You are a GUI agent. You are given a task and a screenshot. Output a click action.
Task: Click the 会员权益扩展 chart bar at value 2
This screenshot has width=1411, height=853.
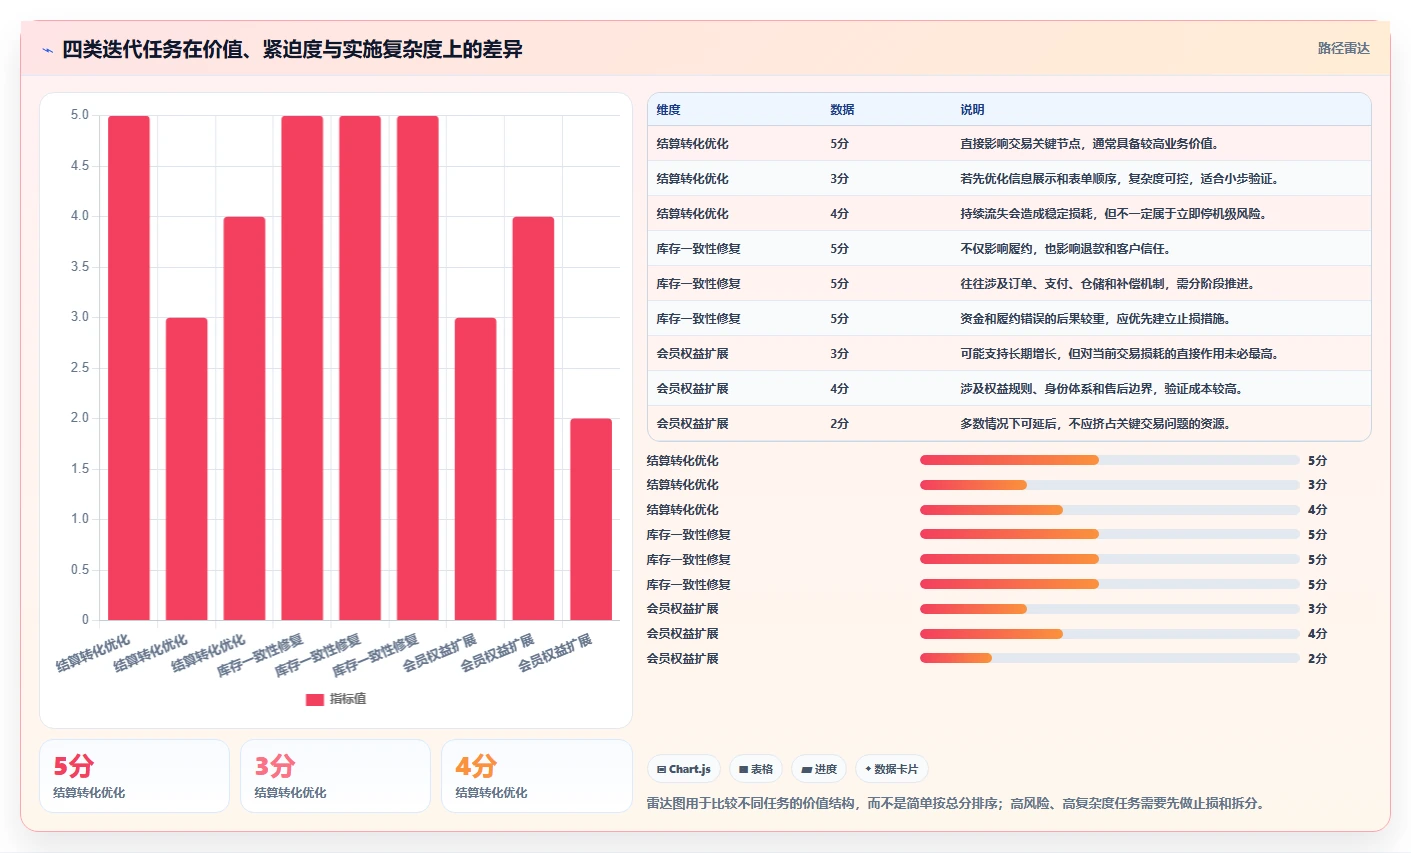point(591,519)
